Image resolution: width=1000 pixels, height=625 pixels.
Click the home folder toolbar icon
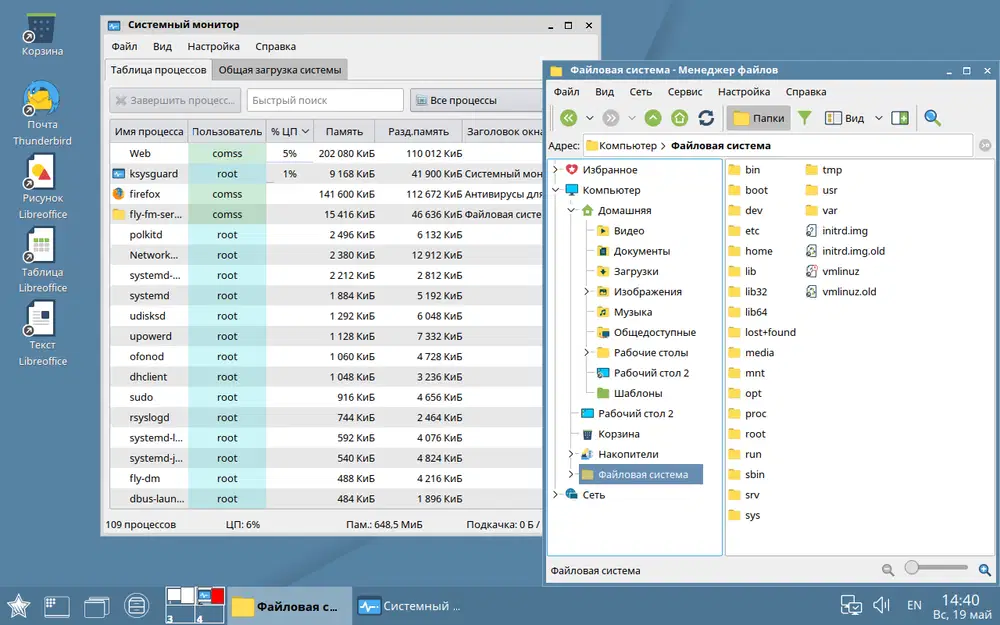680,118
